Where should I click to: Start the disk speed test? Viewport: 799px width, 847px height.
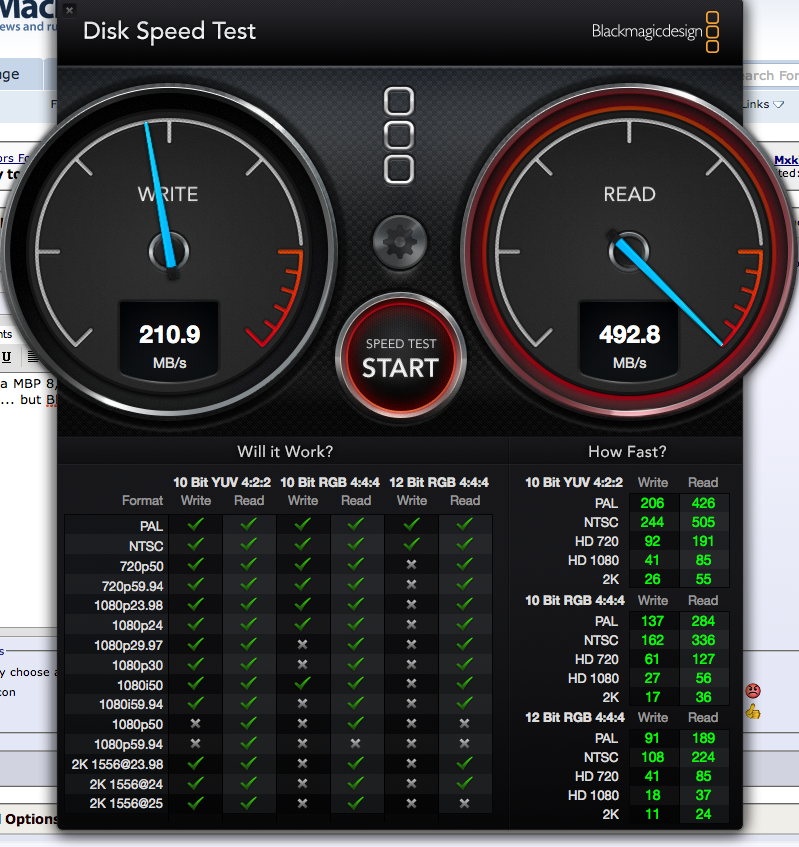(x=400, y=357)
